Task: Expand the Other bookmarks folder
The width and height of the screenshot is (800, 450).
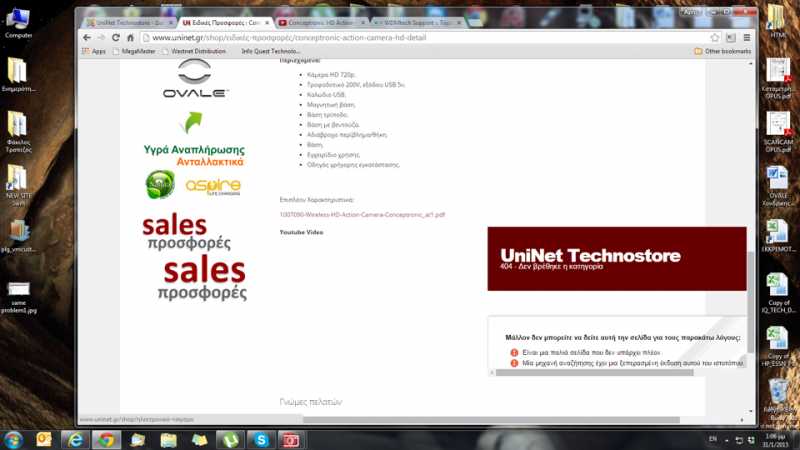Action: pos(722,52)
